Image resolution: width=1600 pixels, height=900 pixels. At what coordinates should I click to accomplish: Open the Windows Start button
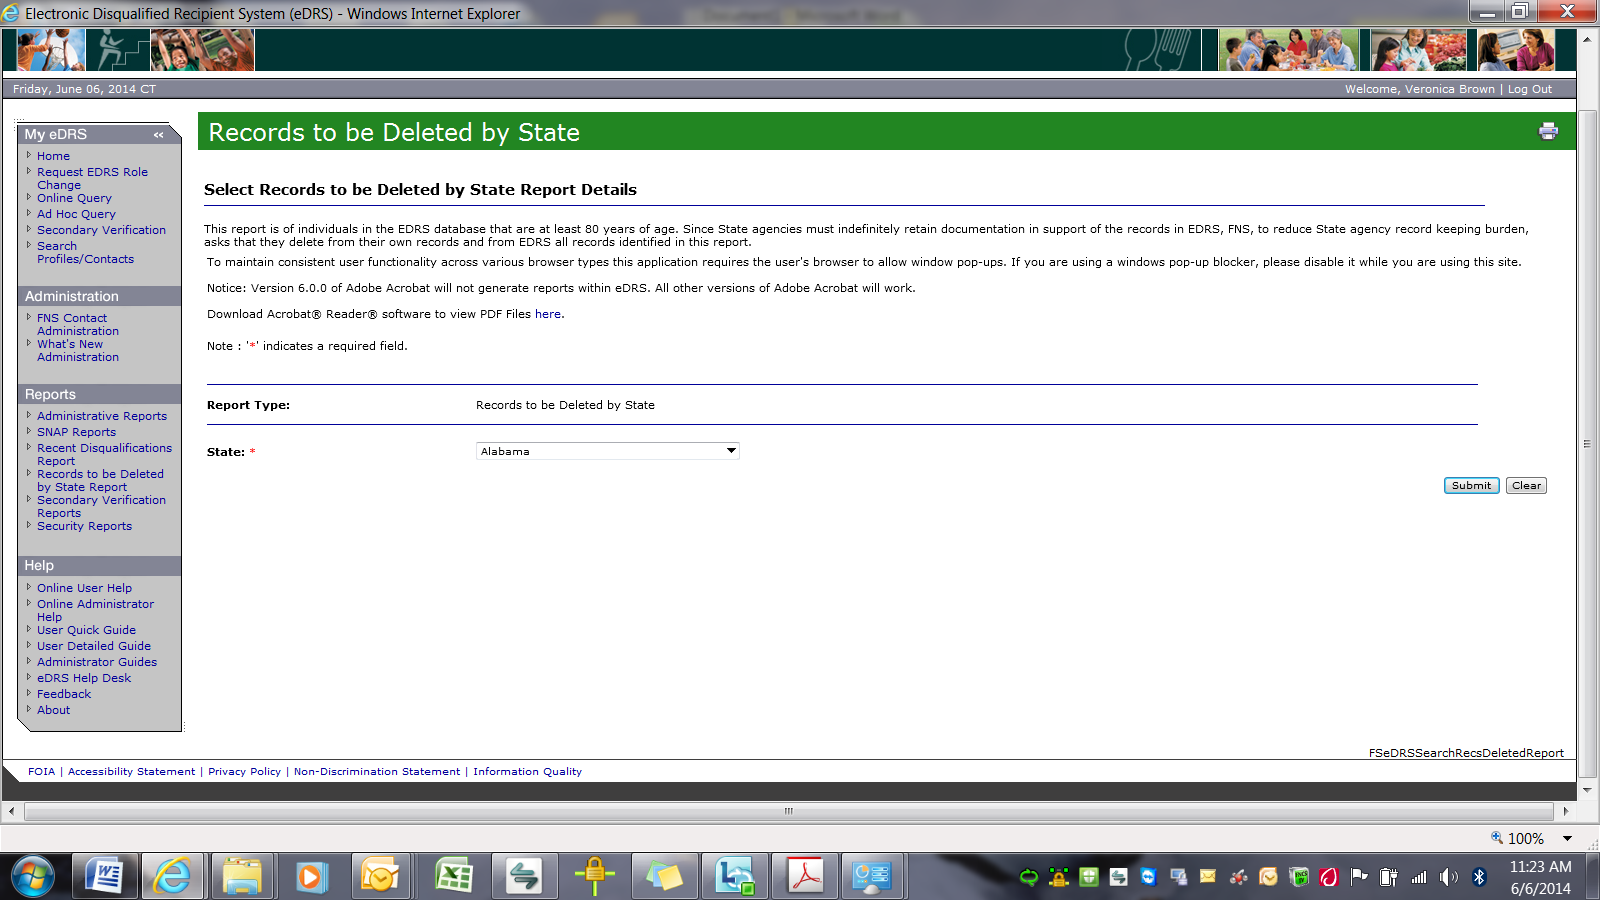[x=33, y=877]
